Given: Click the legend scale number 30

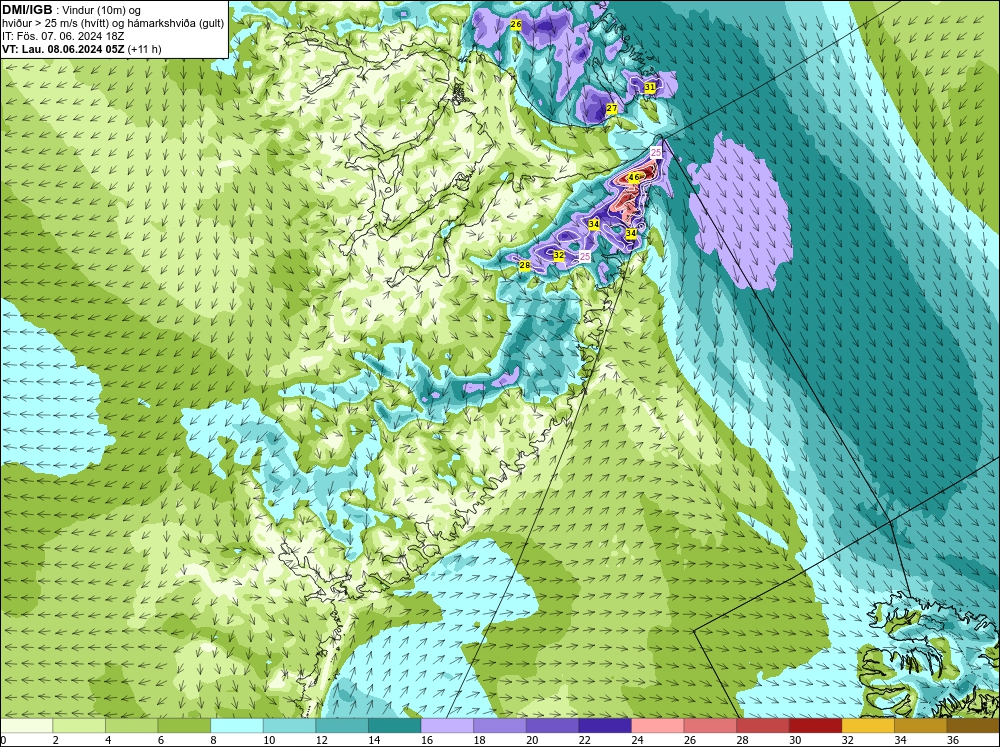Looking at the screenshot, I should pyautogui.click(x=795, y=740).
